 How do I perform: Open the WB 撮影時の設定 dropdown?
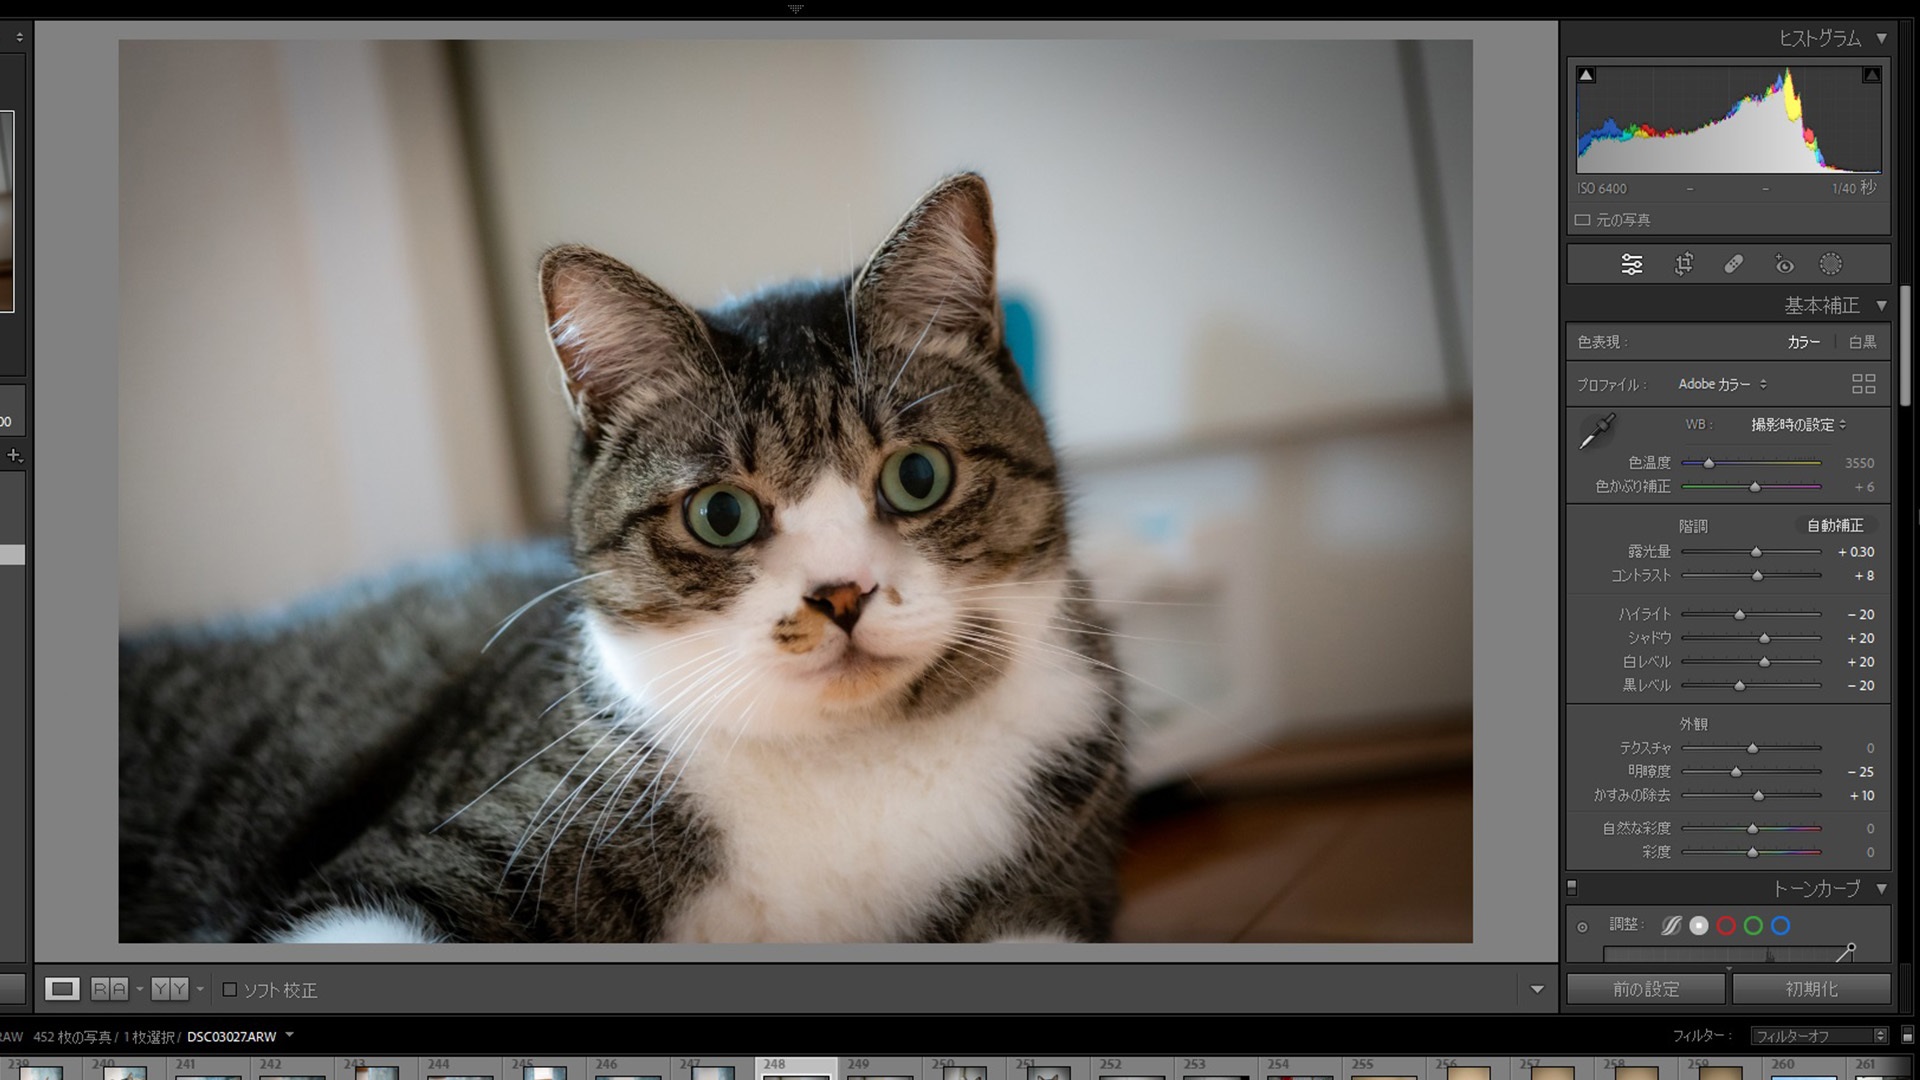pyautogui.click(x=1798, y=425)
